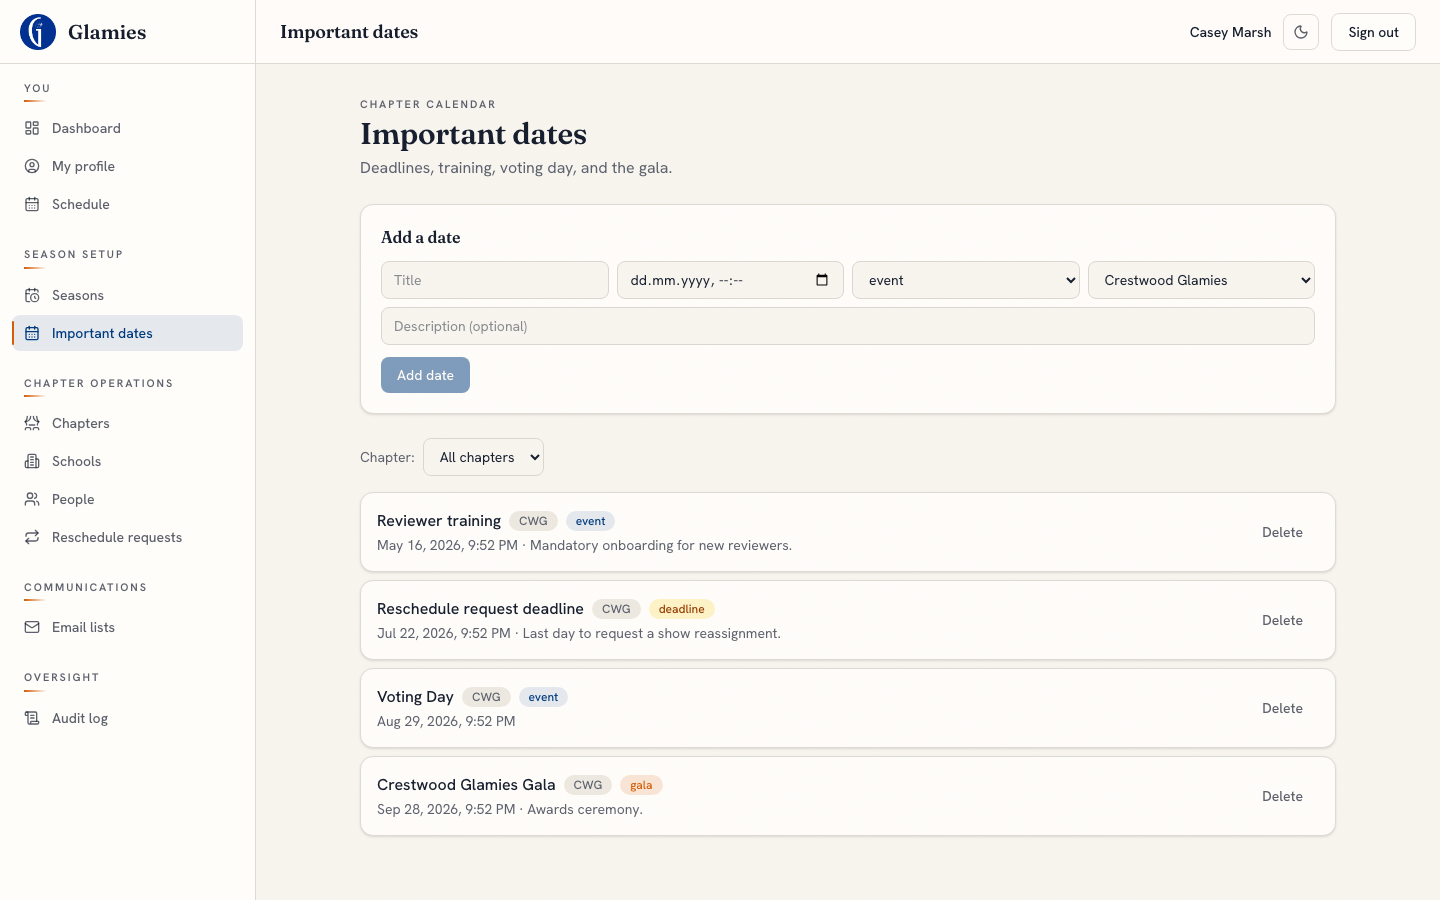
Task: Open Schools section
Action: (128, 461)
